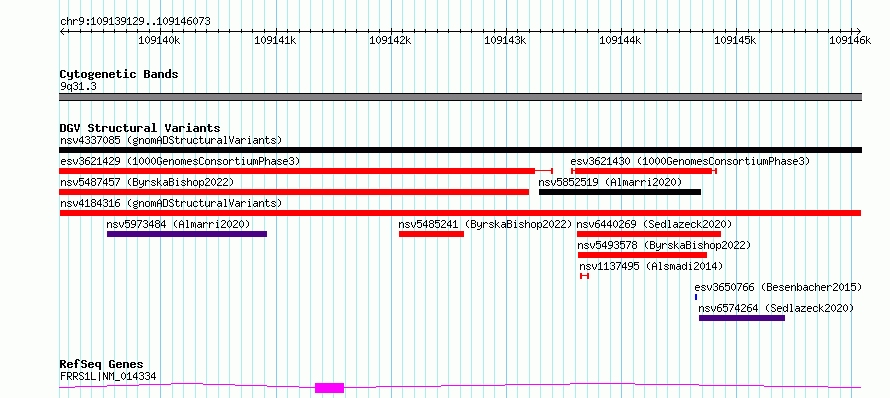Open the nsv5487457 ByrskaBishop2022 label
The width and height of the screenshot is (890, 398).
[147, 182]
